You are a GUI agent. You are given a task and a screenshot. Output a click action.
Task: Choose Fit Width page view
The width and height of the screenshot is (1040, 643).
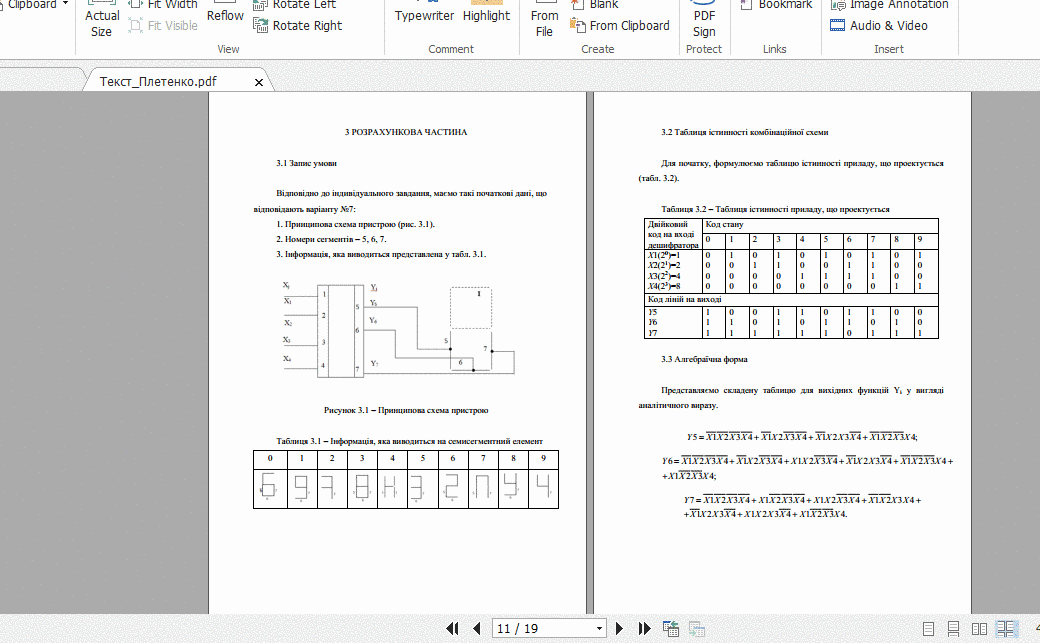click(x=164, y=5)
